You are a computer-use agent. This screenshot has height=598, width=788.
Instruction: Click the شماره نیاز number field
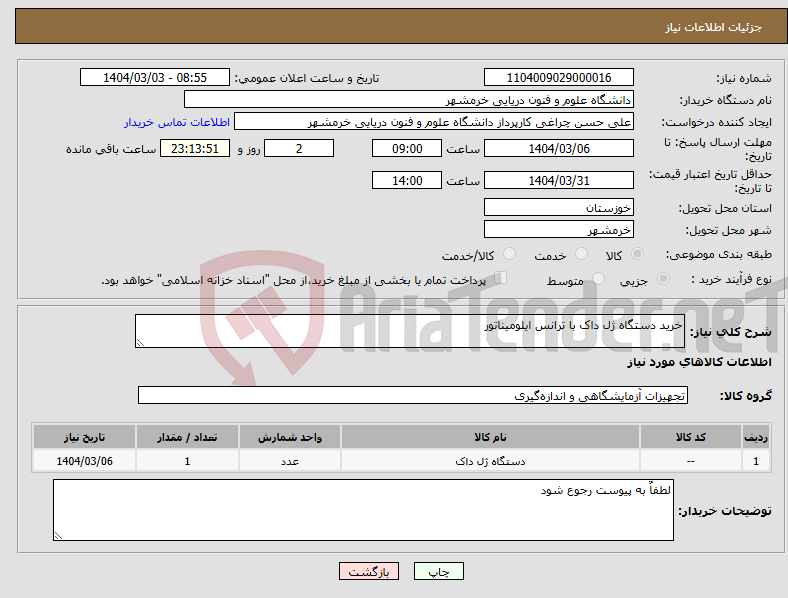pos(559,77)
